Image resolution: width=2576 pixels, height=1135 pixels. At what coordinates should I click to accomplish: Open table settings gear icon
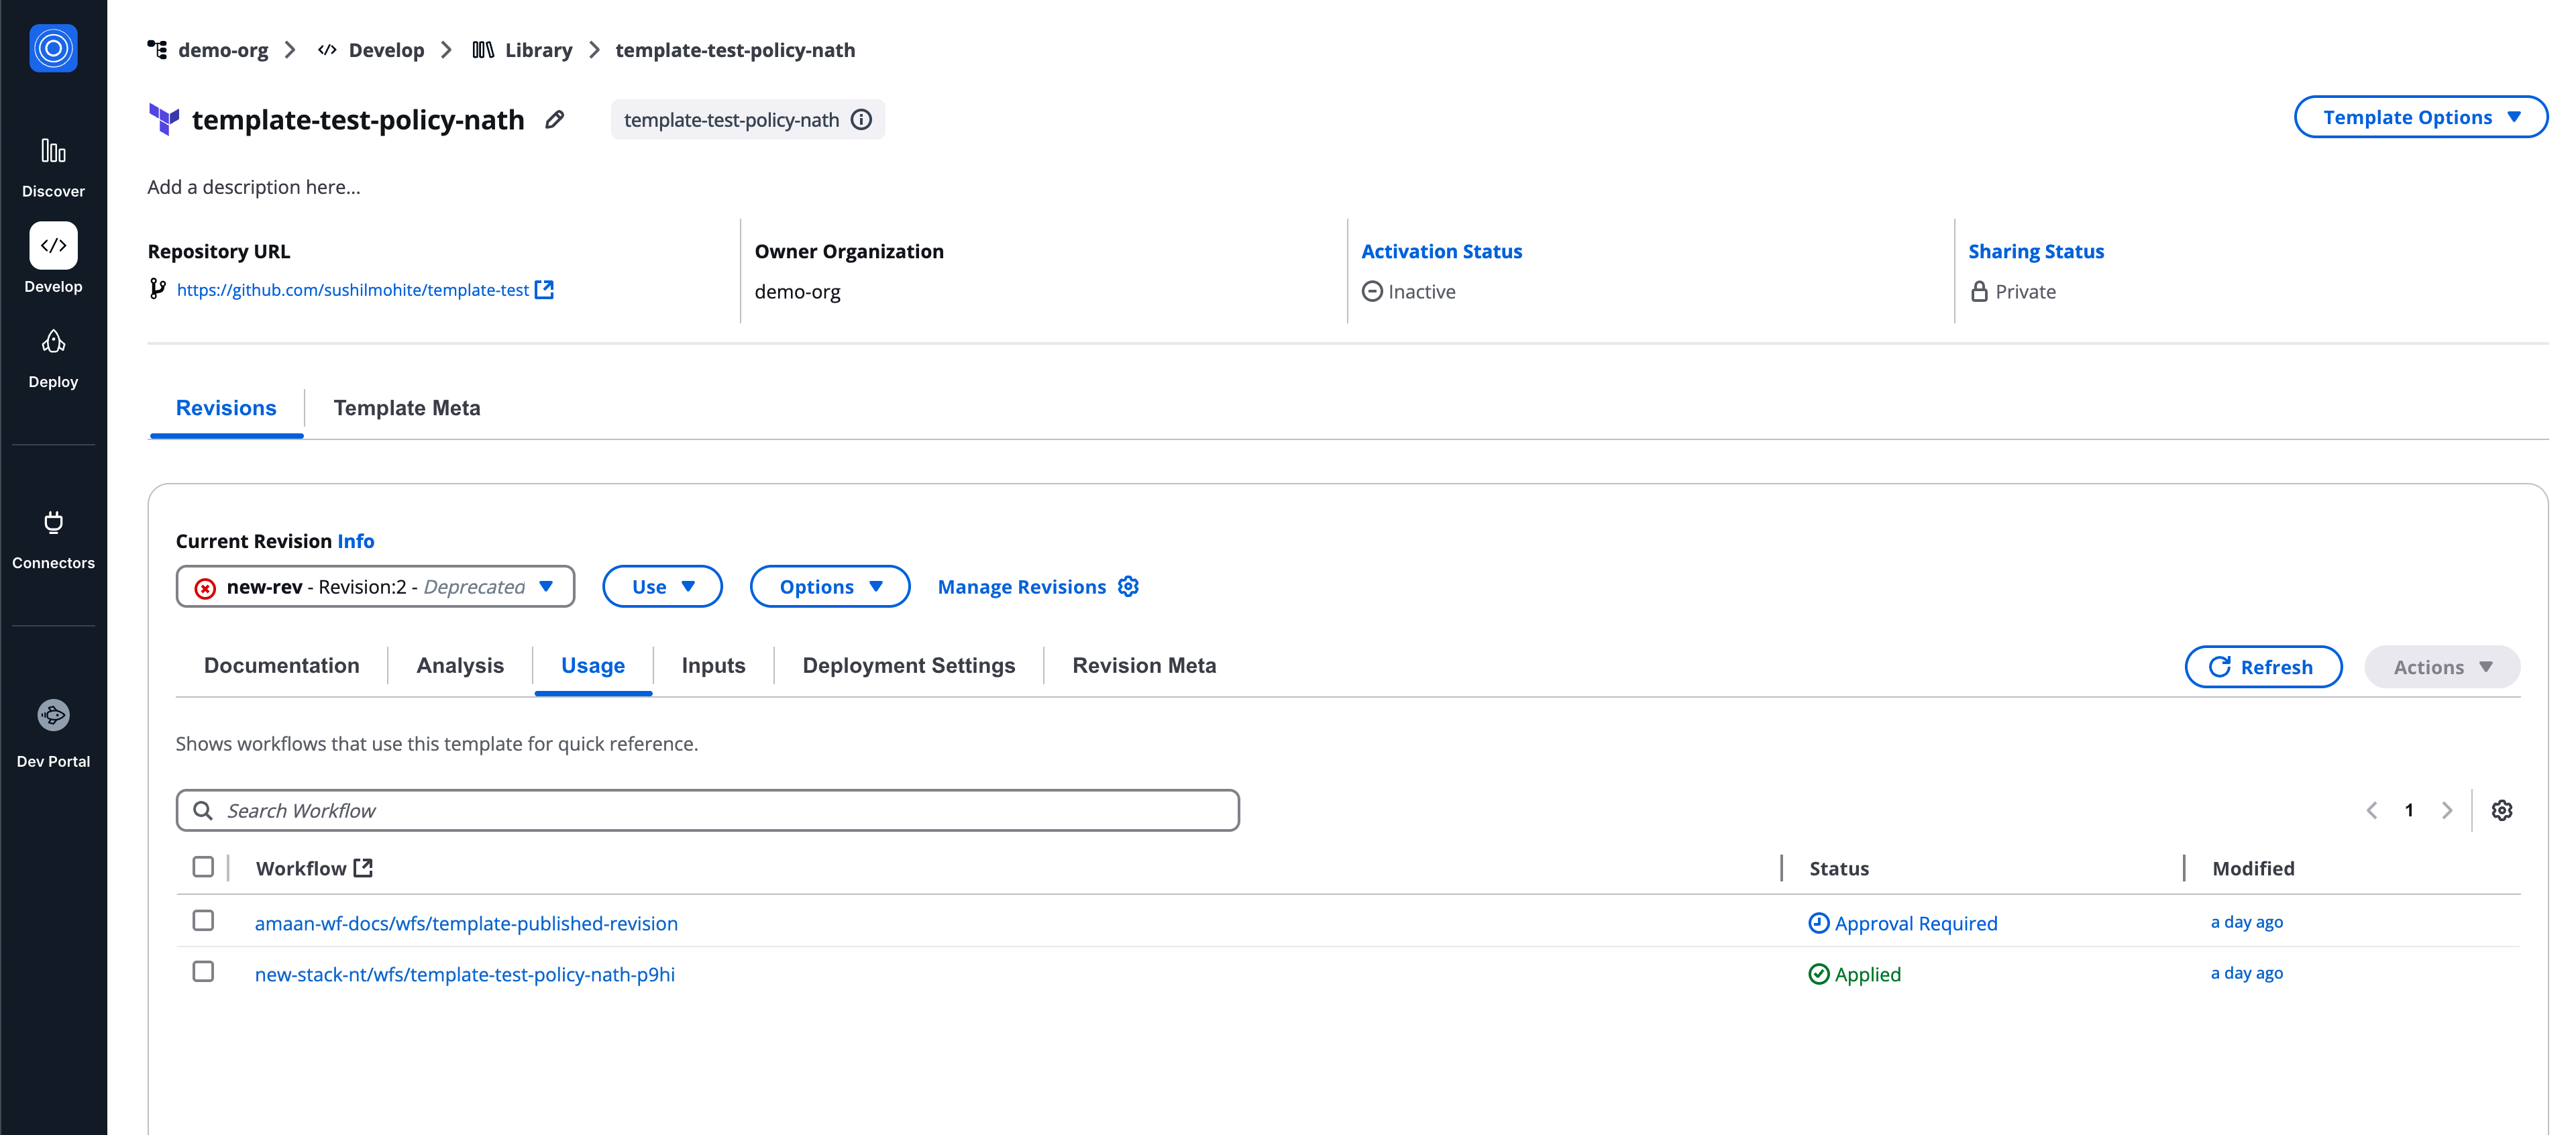(x=2501, y=810)
